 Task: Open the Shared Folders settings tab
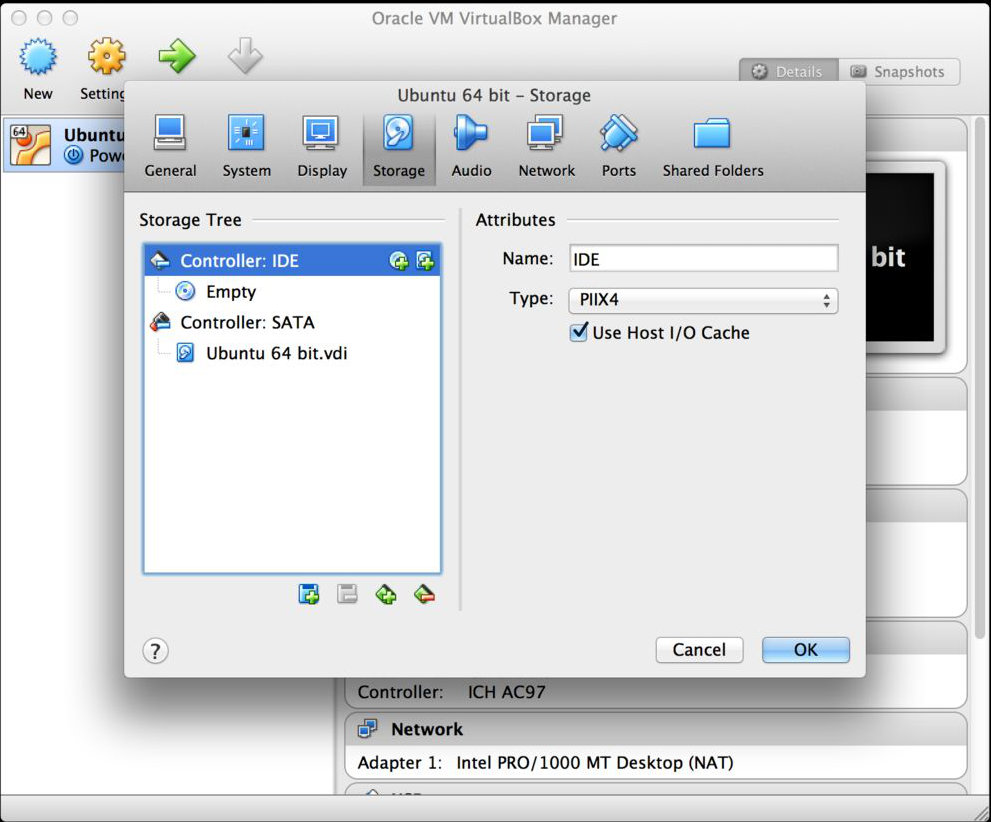pyautogui.click(x=712, y=147)
